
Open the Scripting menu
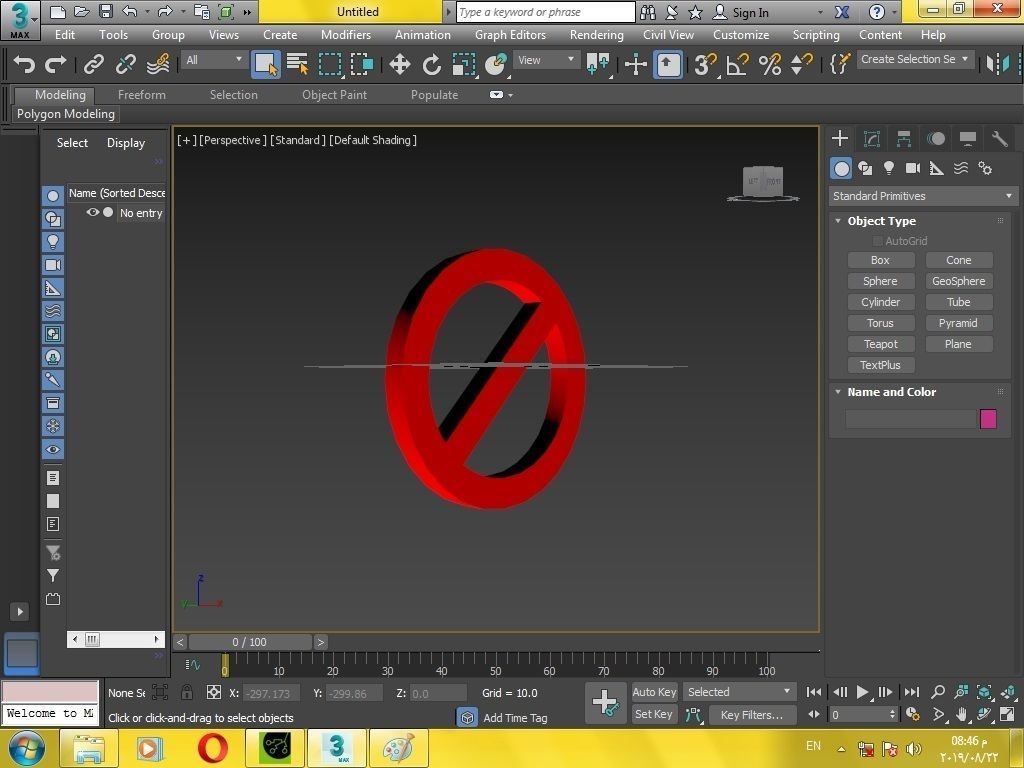816,35
